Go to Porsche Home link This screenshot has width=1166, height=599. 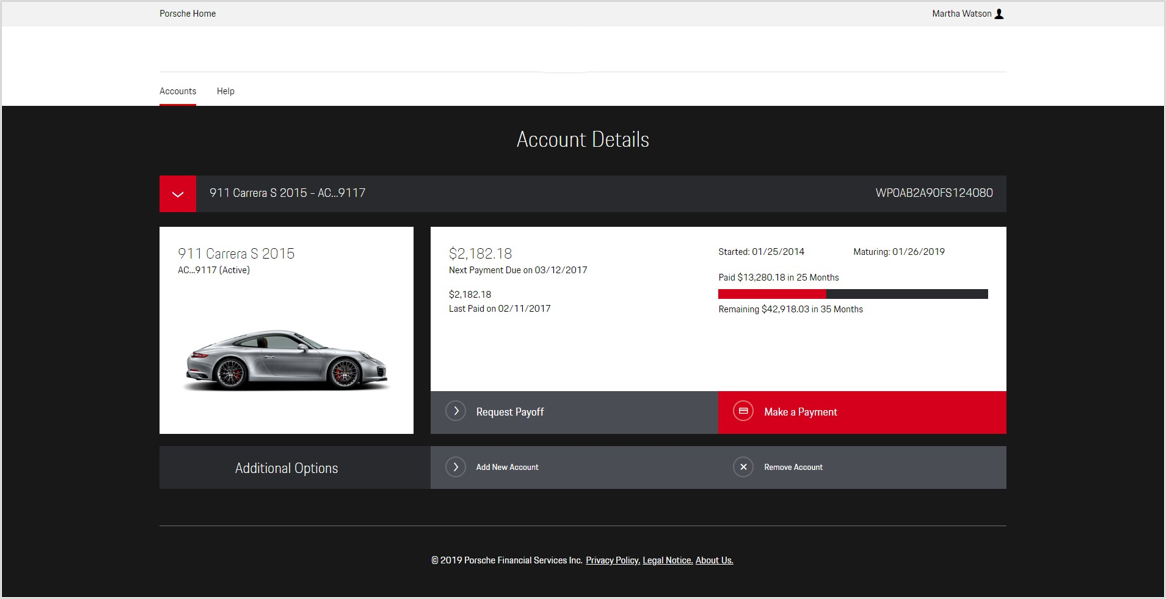(x=188, y=14)
